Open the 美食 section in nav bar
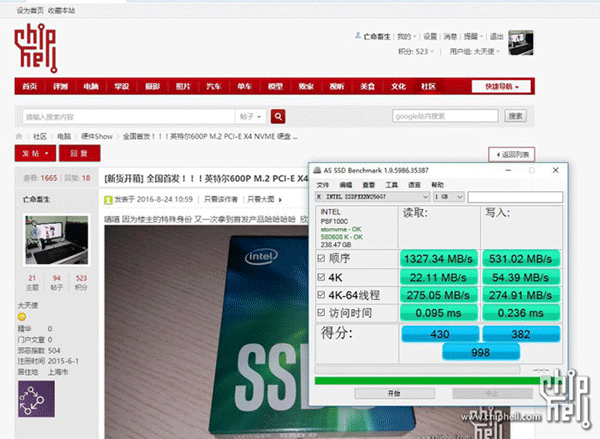The height and width of the screenshot is (439, 600). point(367,86)
